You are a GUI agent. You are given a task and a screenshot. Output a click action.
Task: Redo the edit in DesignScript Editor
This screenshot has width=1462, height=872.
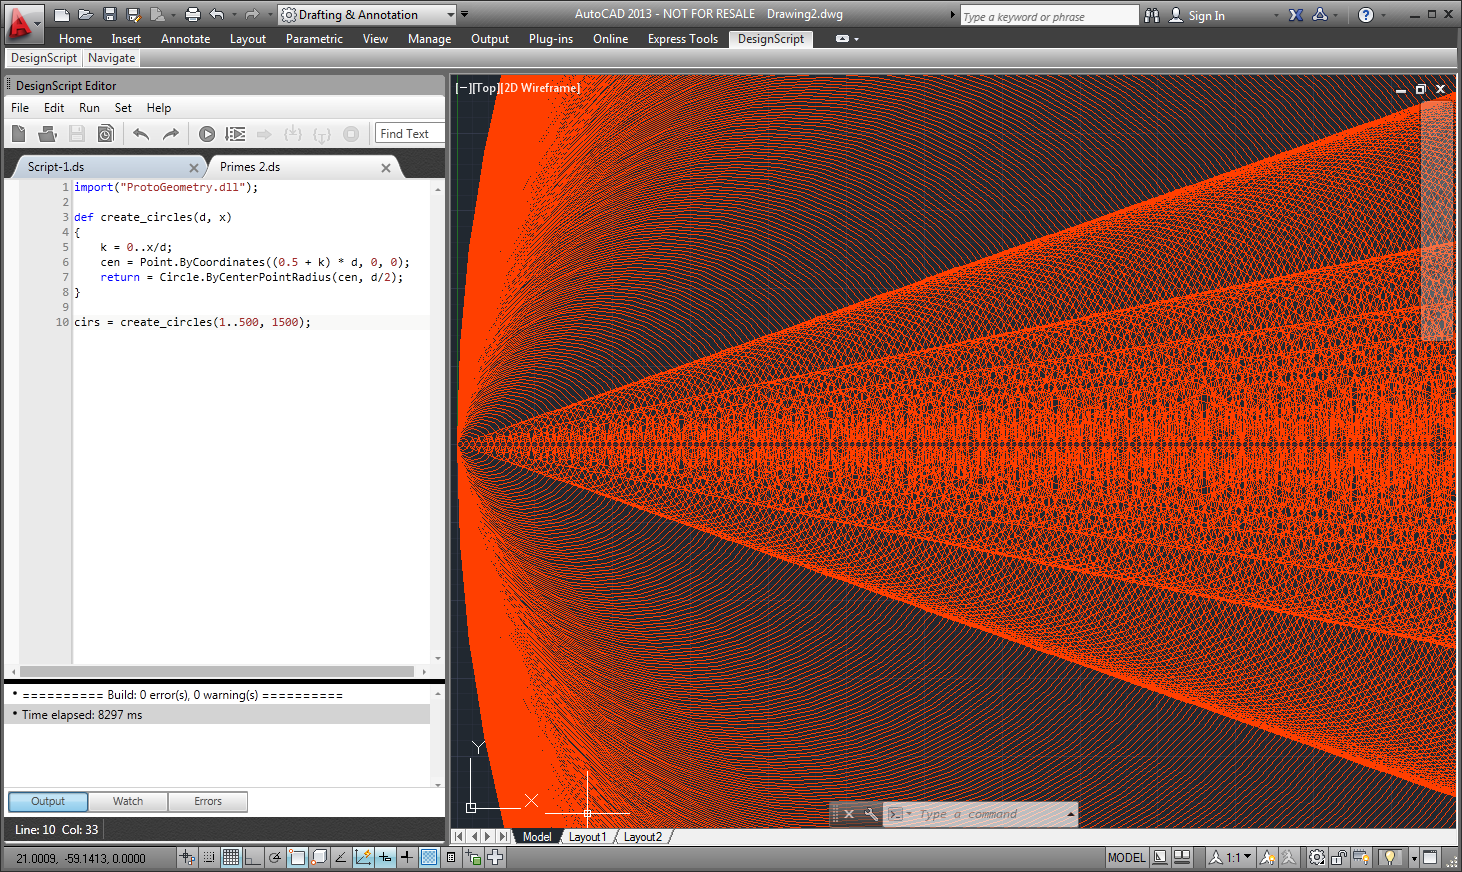(171, 134)
